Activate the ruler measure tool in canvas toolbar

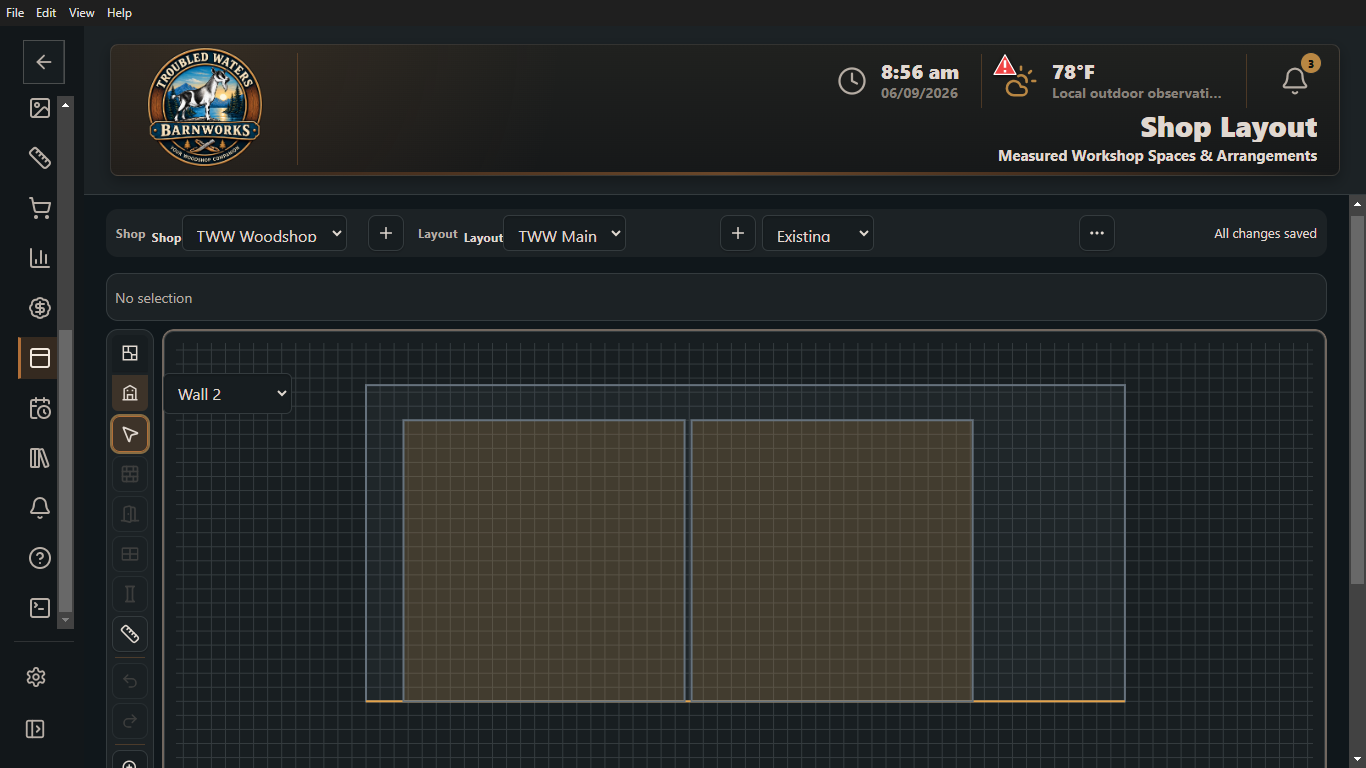click(x=130, y=634)
